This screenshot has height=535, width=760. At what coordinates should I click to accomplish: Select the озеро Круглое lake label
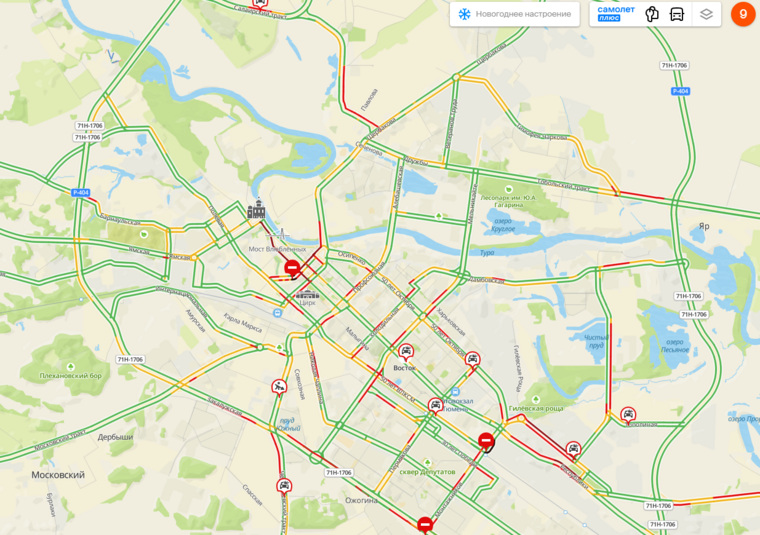tap(503, 224)
